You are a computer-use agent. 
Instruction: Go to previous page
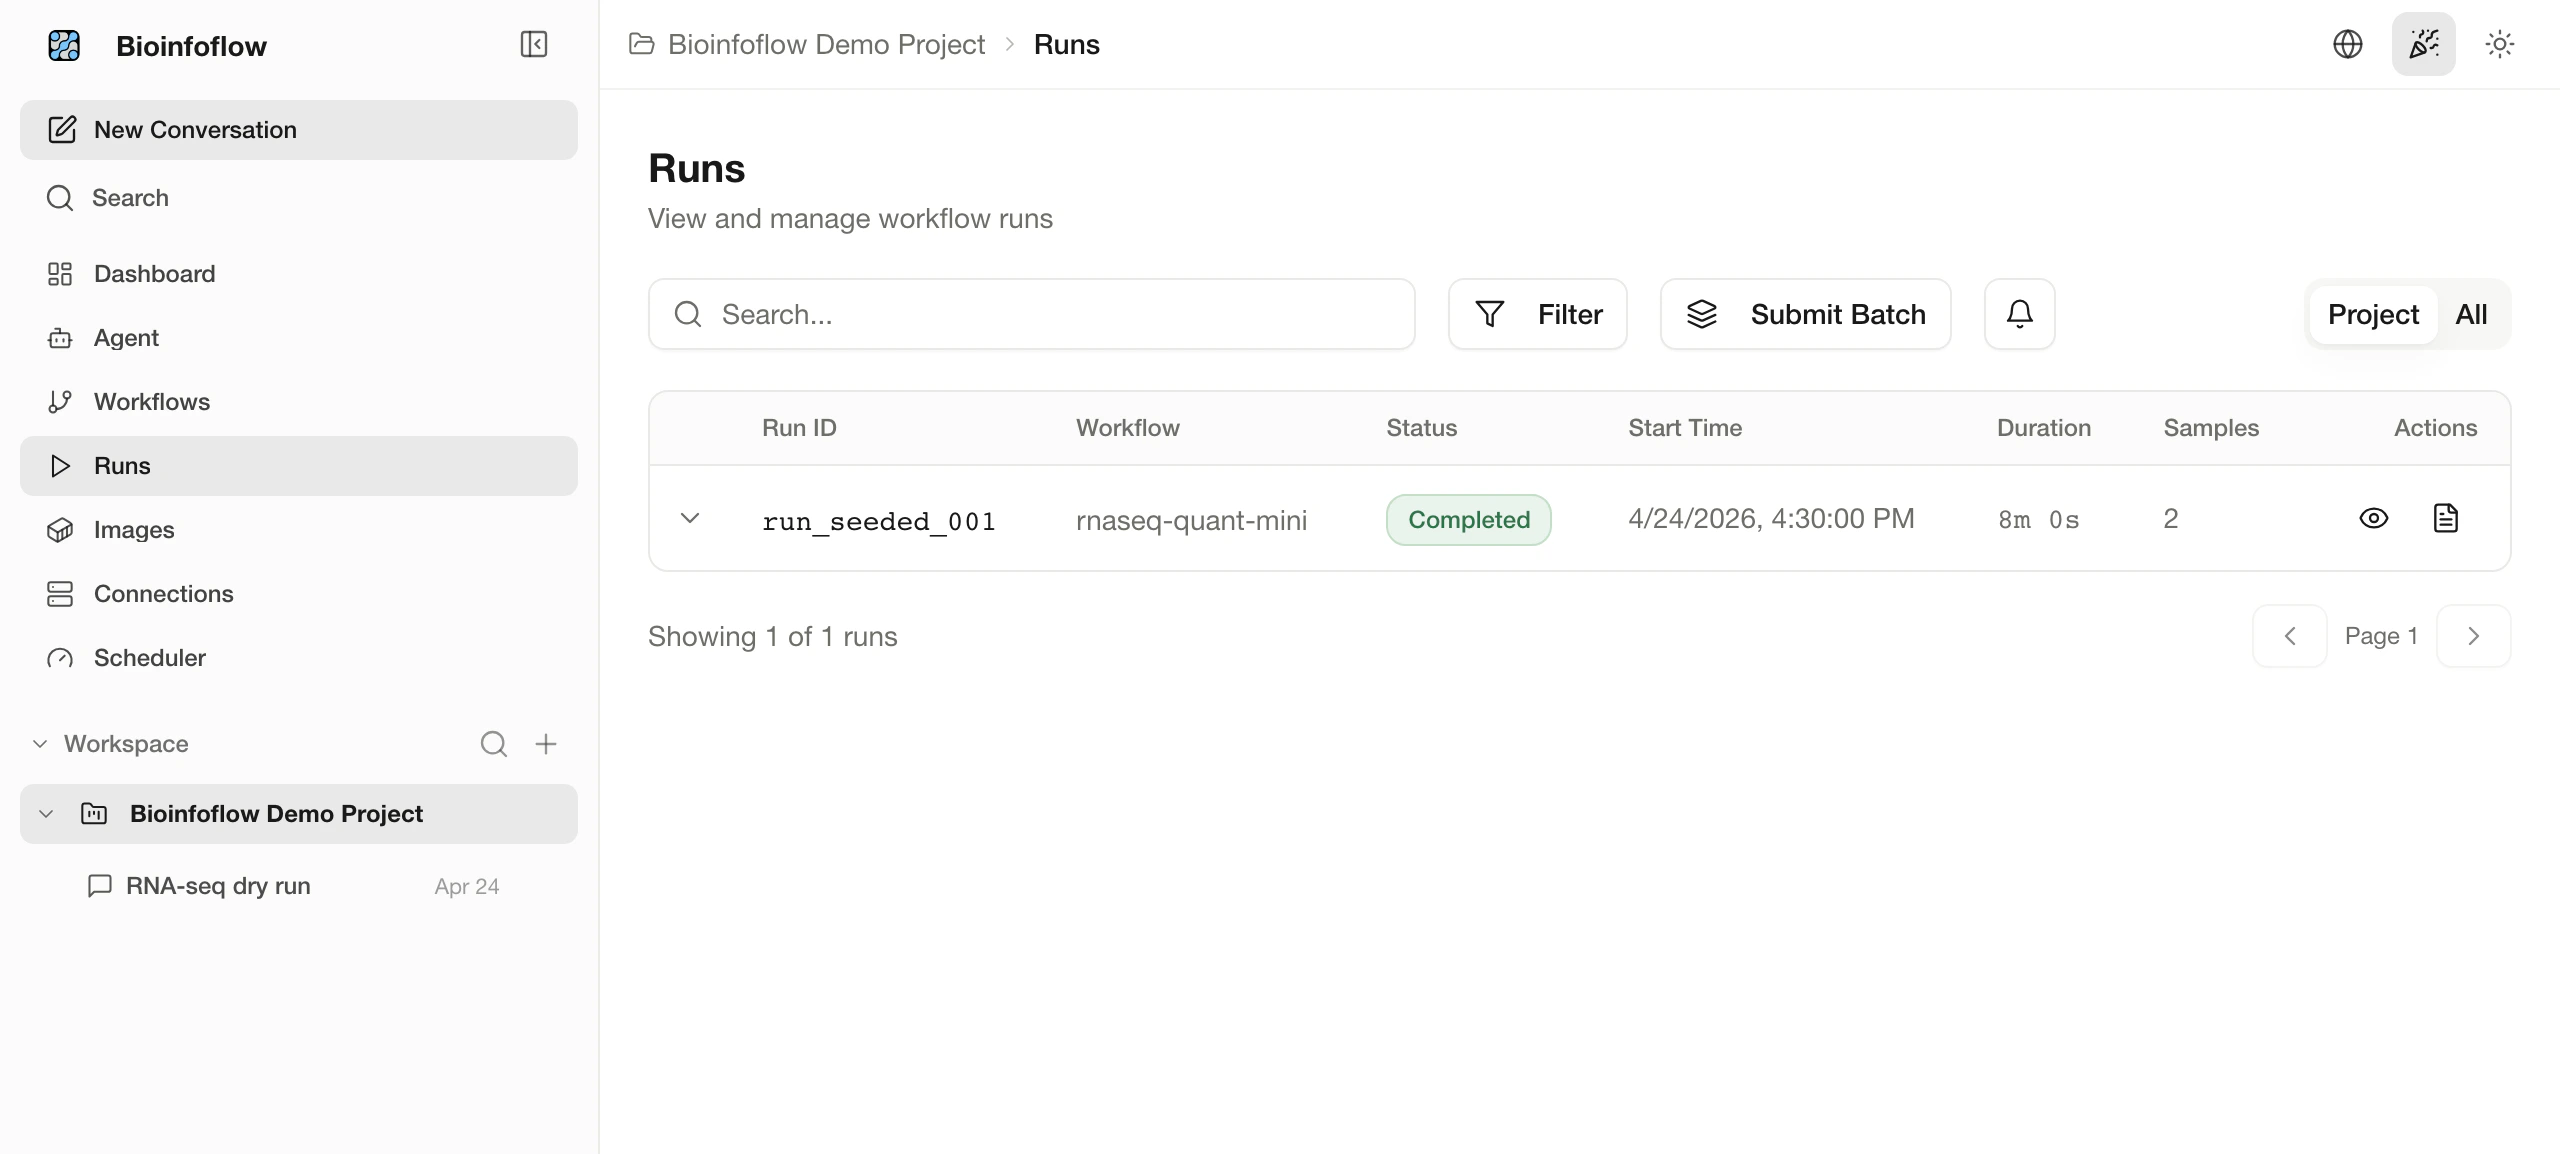click(2290, 636)
